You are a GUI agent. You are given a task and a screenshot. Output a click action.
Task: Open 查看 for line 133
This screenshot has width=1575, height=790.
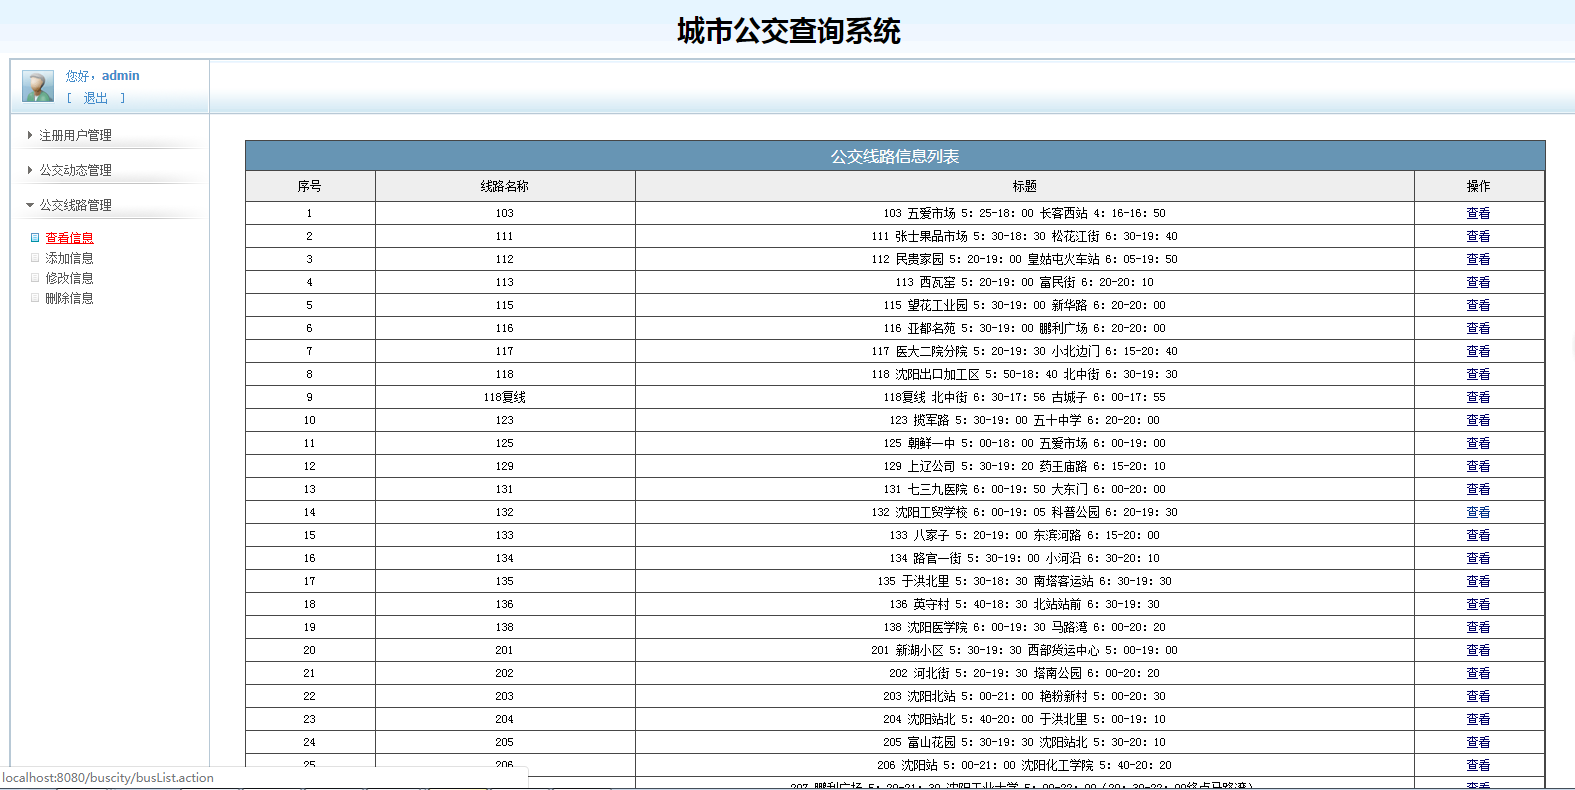click(x=1478, y=535)
